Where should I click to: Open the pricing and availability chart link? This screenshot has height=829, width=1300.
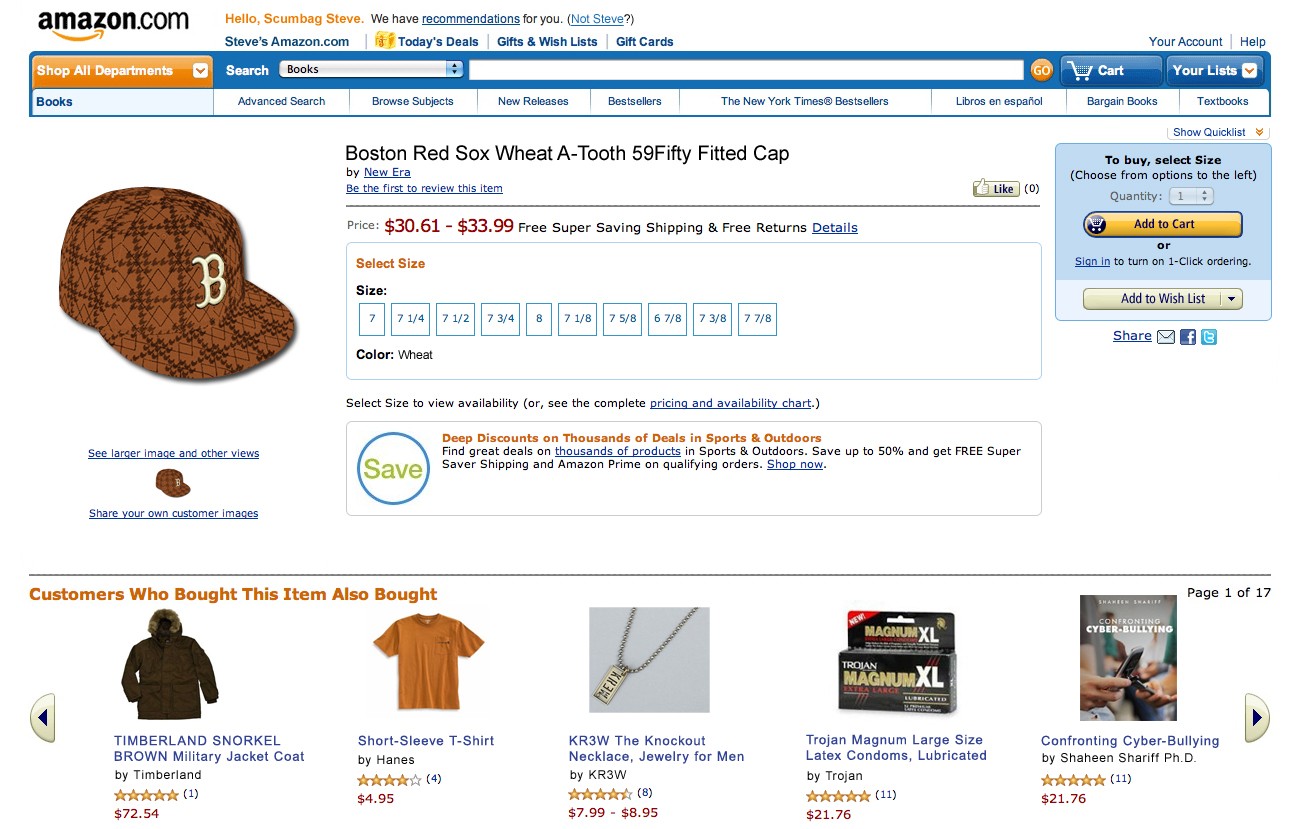730,403
